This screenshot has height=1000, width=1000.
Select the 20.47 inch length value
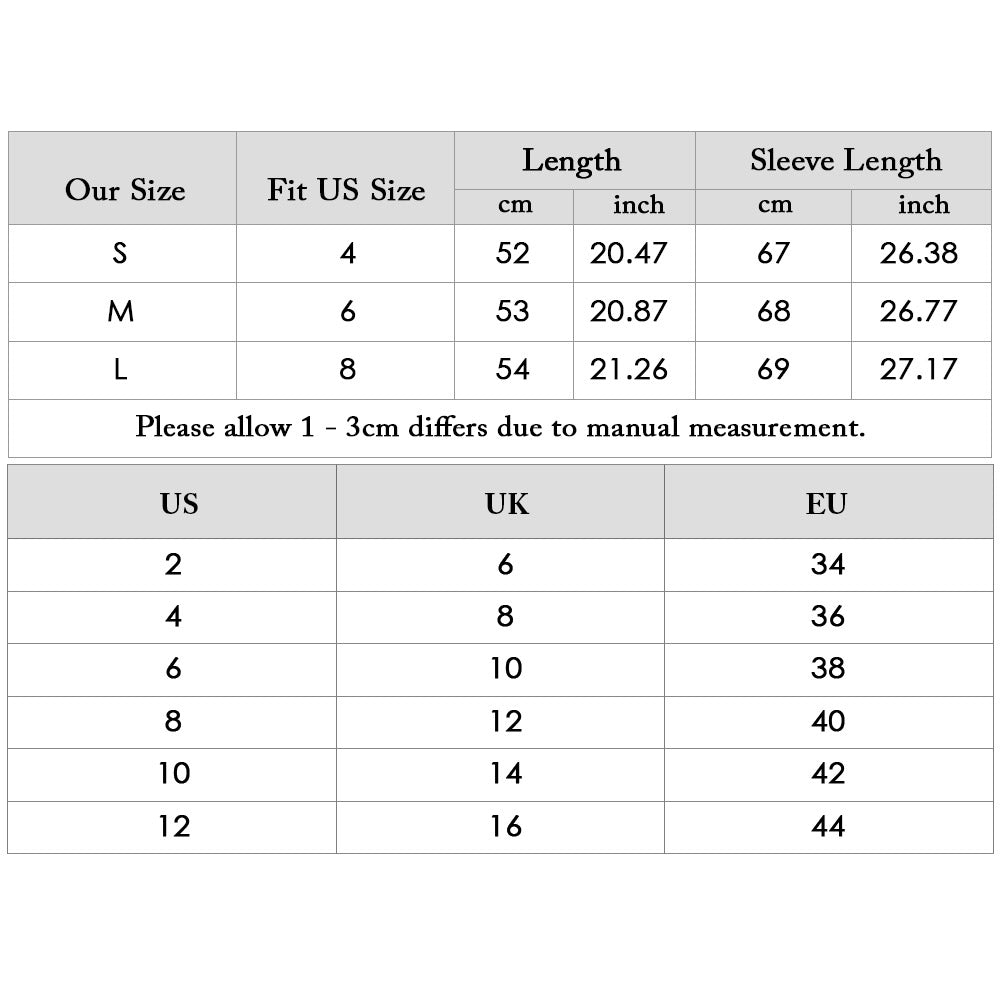(x=628, y=253)
